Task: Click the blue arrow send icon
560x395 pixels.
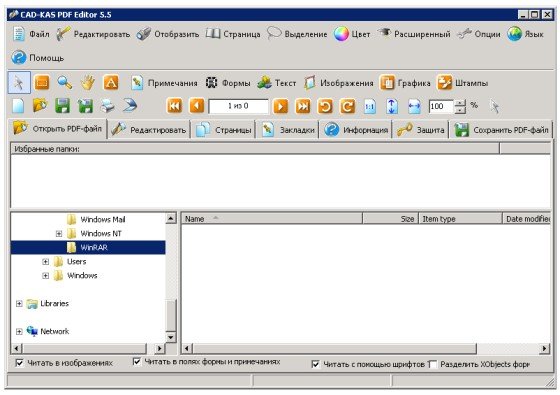Action: (x=130, y=106)
